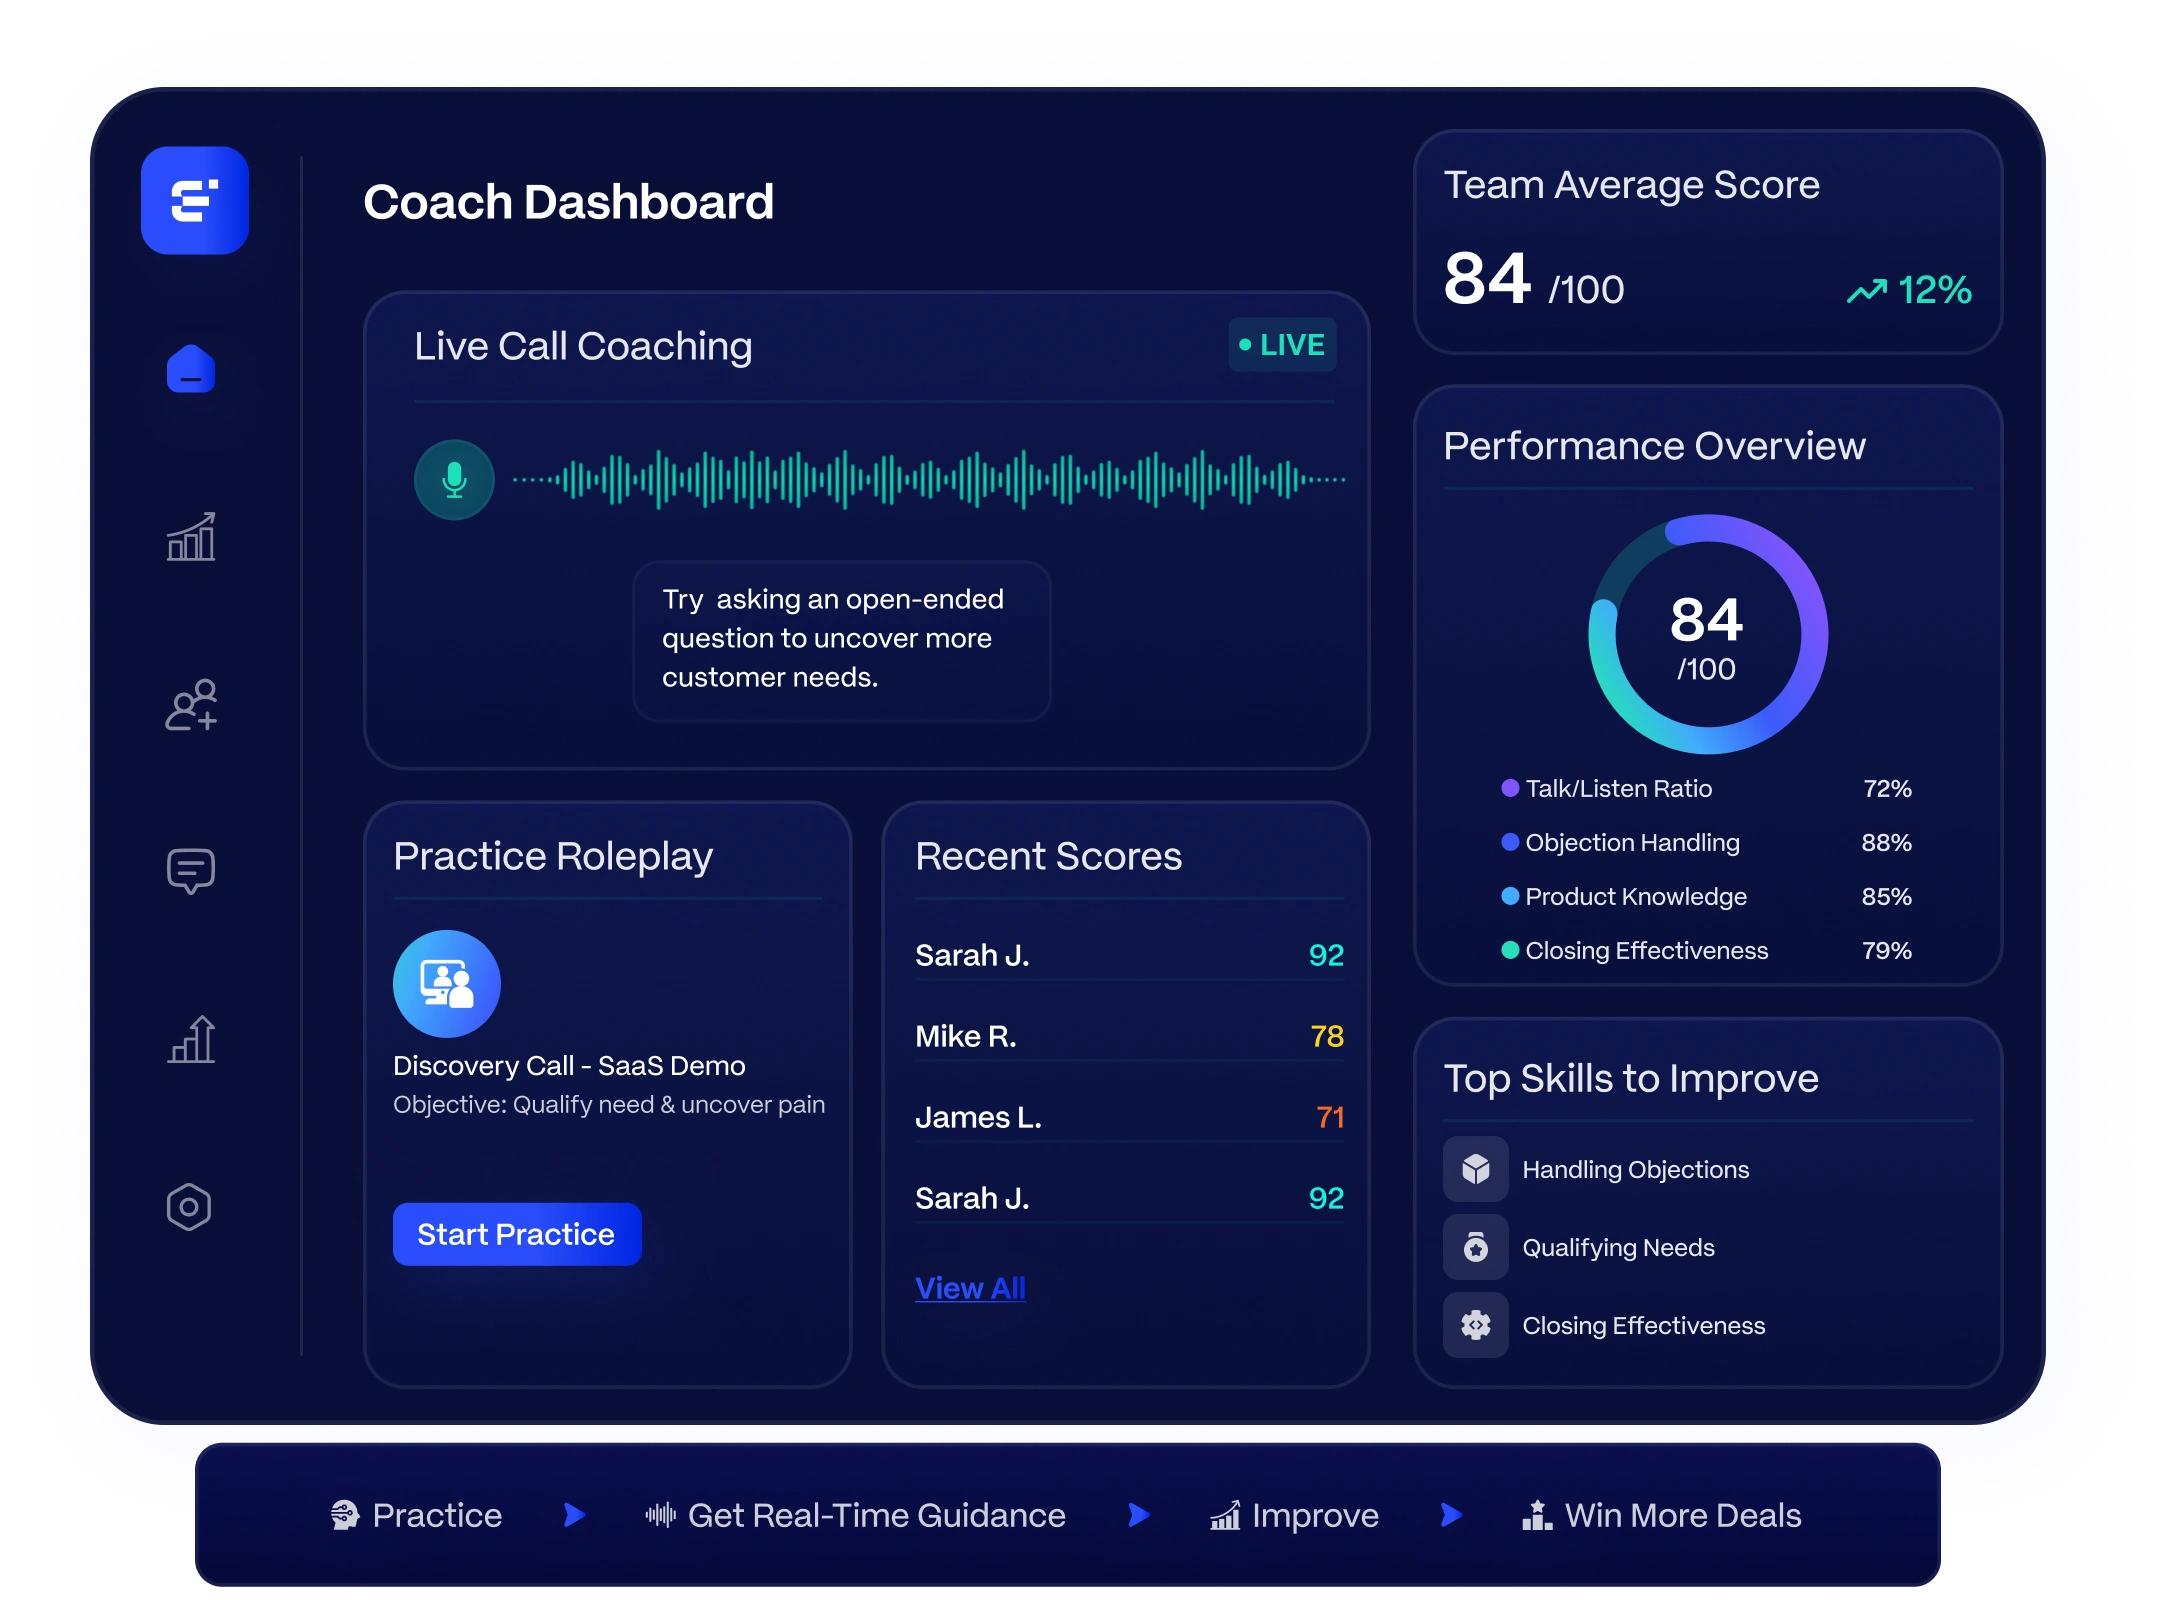Click the 72% Talk/Listen value
Screen dimensions: 2166x1600
click(x=1887, y=788)
